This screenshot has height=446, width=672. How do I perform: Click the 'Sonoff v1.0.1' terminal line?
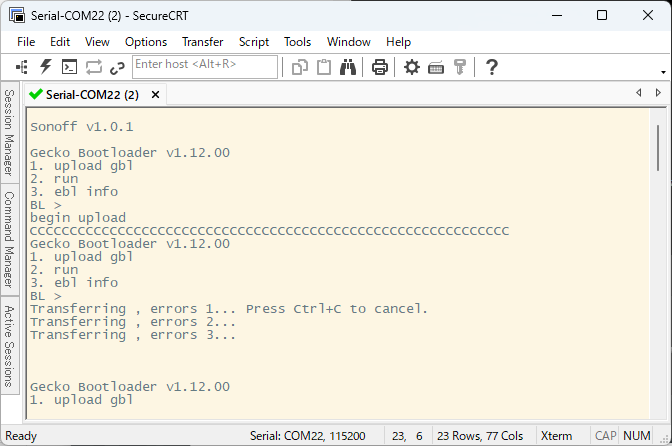click(x=82, y=127)
